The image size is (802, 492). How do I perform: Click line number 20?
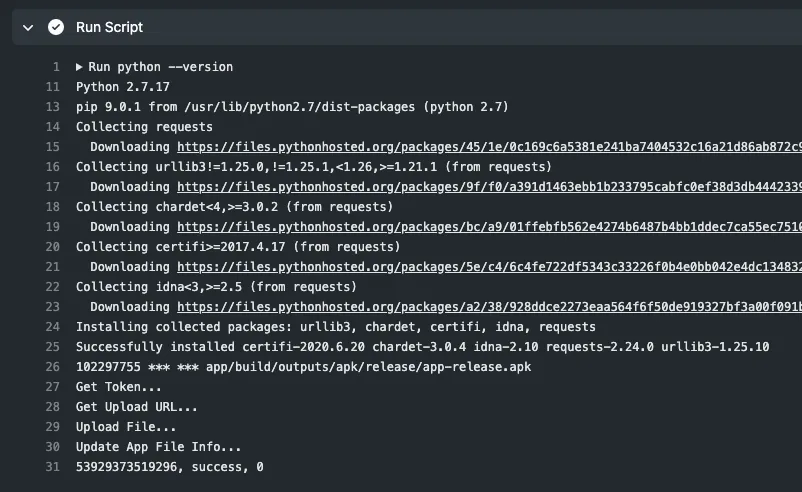pyautogui.click(x=53, y=247)
